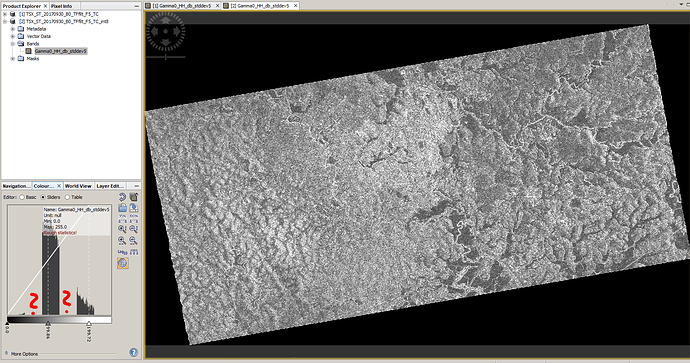The width and height of the screenshot is (690, 363).
Task: Select the Table editor radio button
Action: [x=67, y=197]
